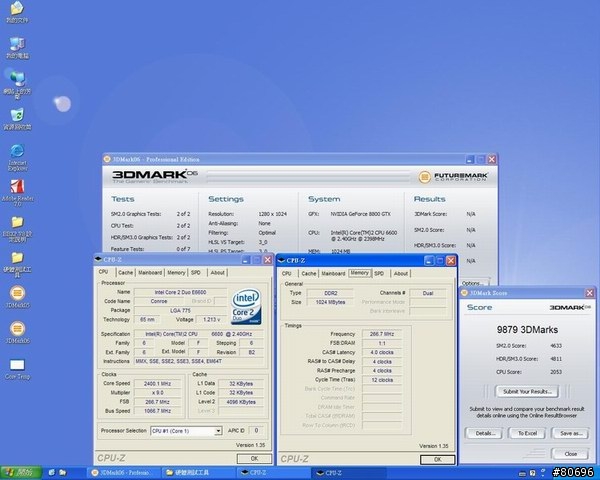Click the Bus Speed value 1066.7 MHz

(x=157, y=411)
